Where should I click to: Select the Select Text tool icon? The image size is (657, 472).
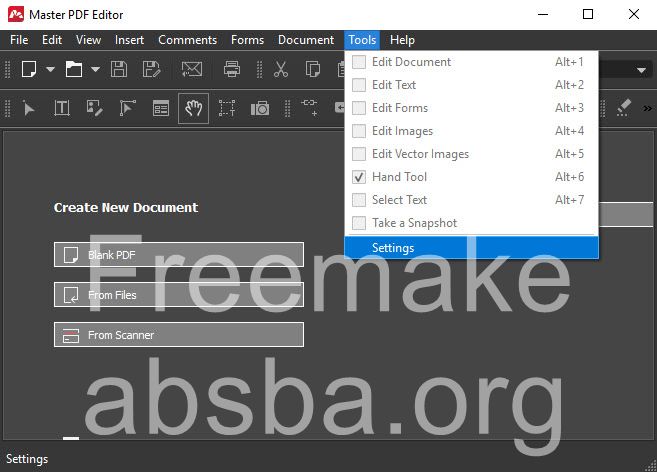coord(227,109)
